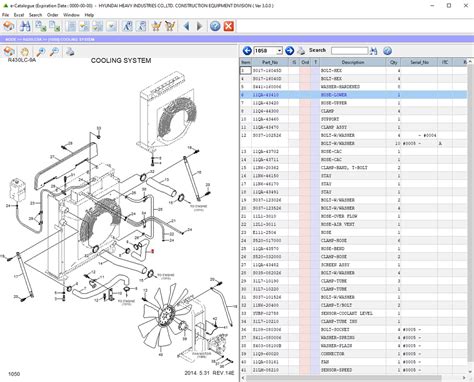Go to next page with right triangle arrow
This screenshot has height=382, width=474.
[199, 26]
